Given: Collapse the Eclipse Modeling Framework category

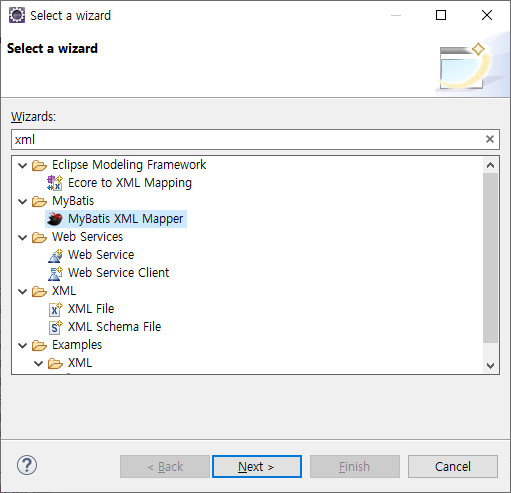Looking at the screenshot, I should click(22, 165).
